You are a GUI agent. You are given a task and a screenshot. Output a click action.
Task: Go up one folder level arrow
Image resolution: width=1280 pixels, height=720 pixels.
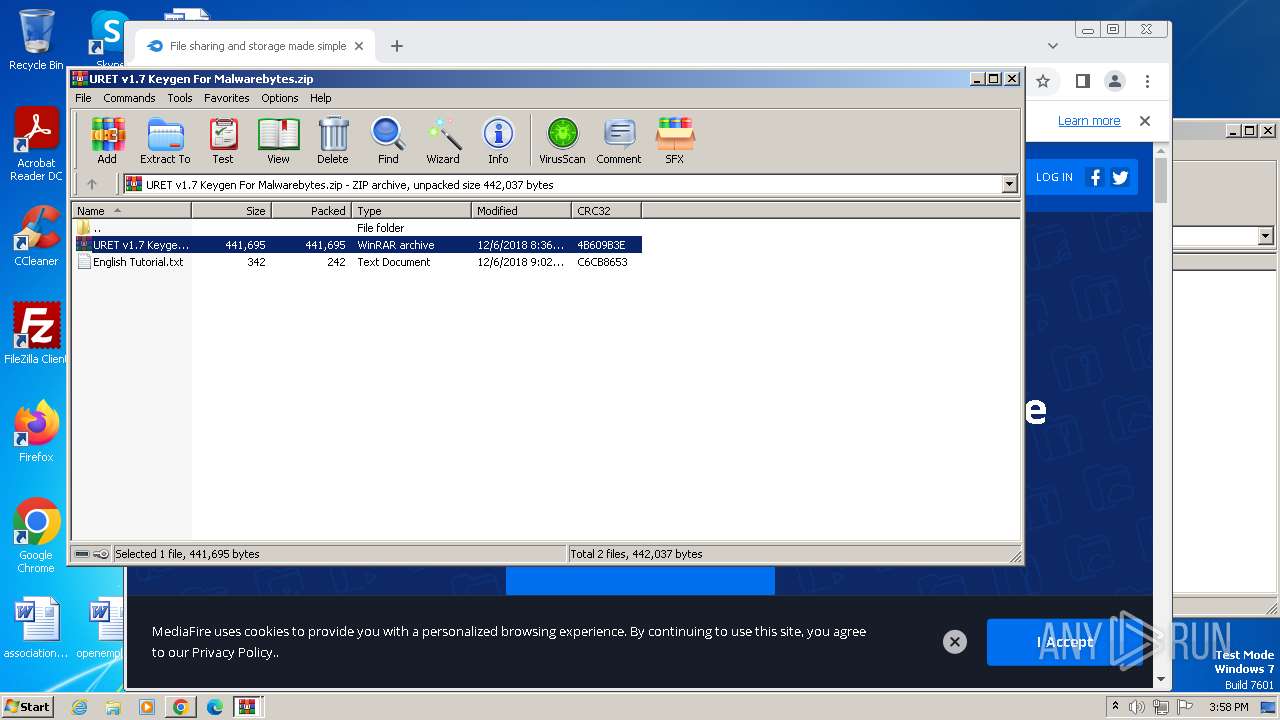point(92,184)
